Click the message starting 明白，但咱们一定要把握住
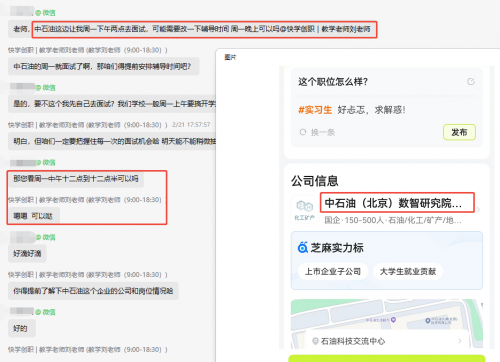The height and width of the screenshot is (362, 500). pos(112,141)
